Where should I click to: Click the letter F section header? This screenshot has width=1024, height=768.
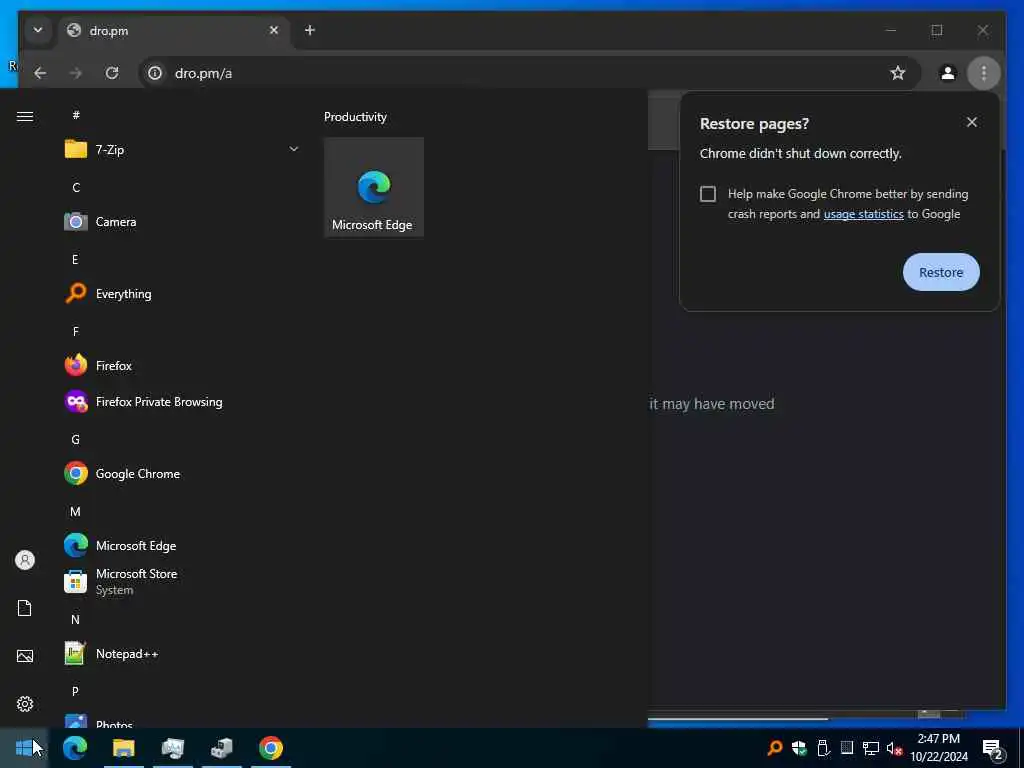[x=76, y=331]
